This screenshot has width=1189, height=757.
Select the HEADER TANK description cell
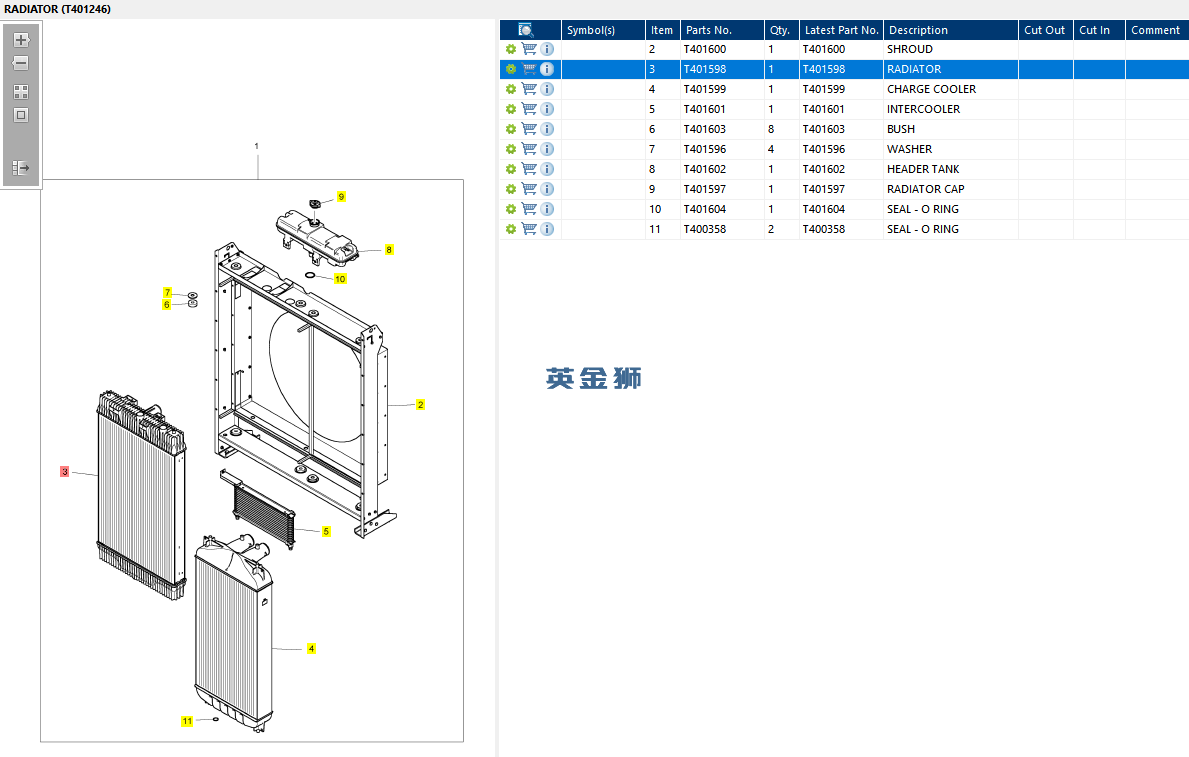(x=951, y=169)
